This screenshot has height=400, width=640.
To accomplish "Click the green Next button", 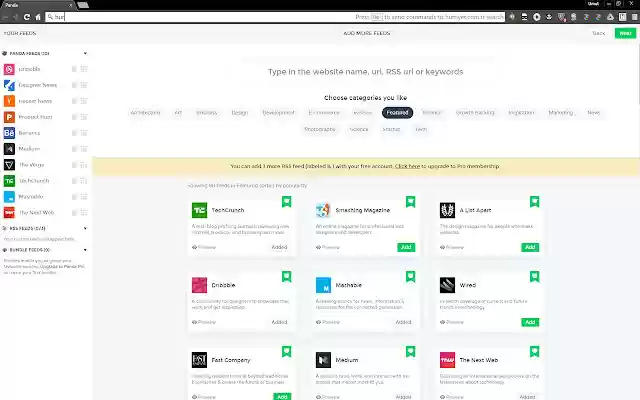I will 625,33.
